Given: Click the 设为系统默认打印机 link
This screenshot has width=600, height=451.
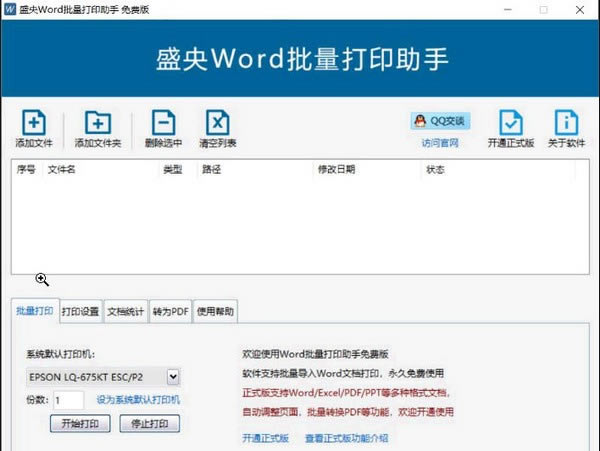Looking at the screenshot, I should pyautogui.click(x=138, y=400).
